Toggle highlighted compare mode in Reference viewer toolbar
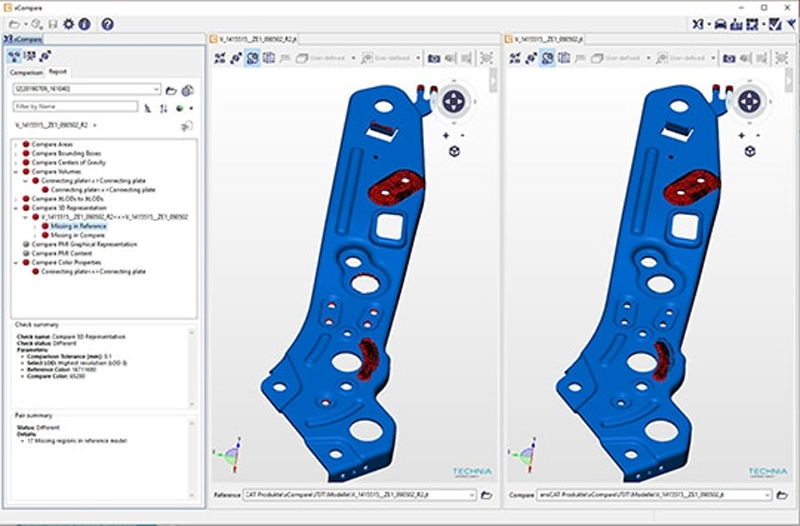Screen dimensions: 800x526 (252, 58)
